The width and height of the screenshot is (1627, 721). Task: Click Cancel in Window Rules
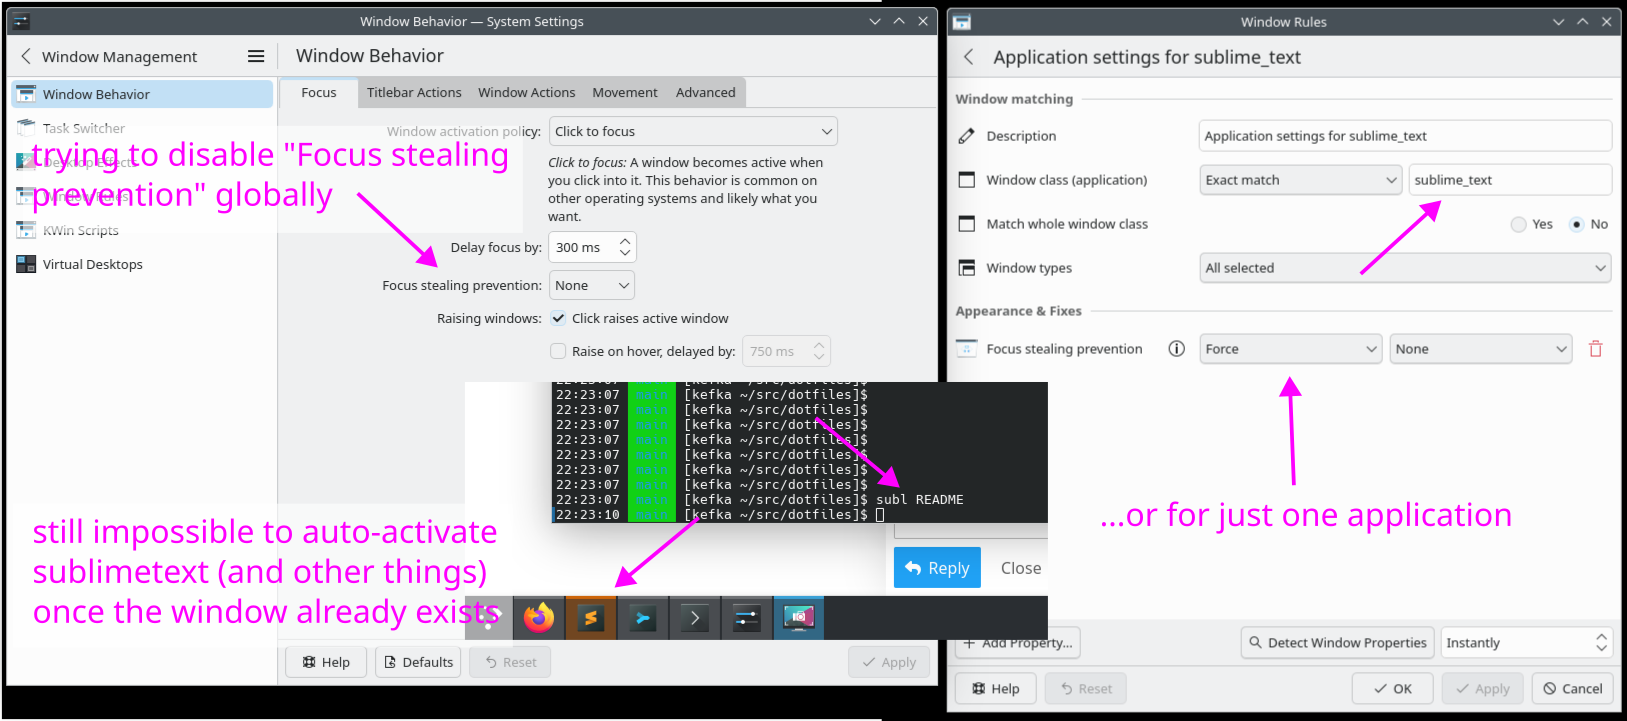[1572, 688]
